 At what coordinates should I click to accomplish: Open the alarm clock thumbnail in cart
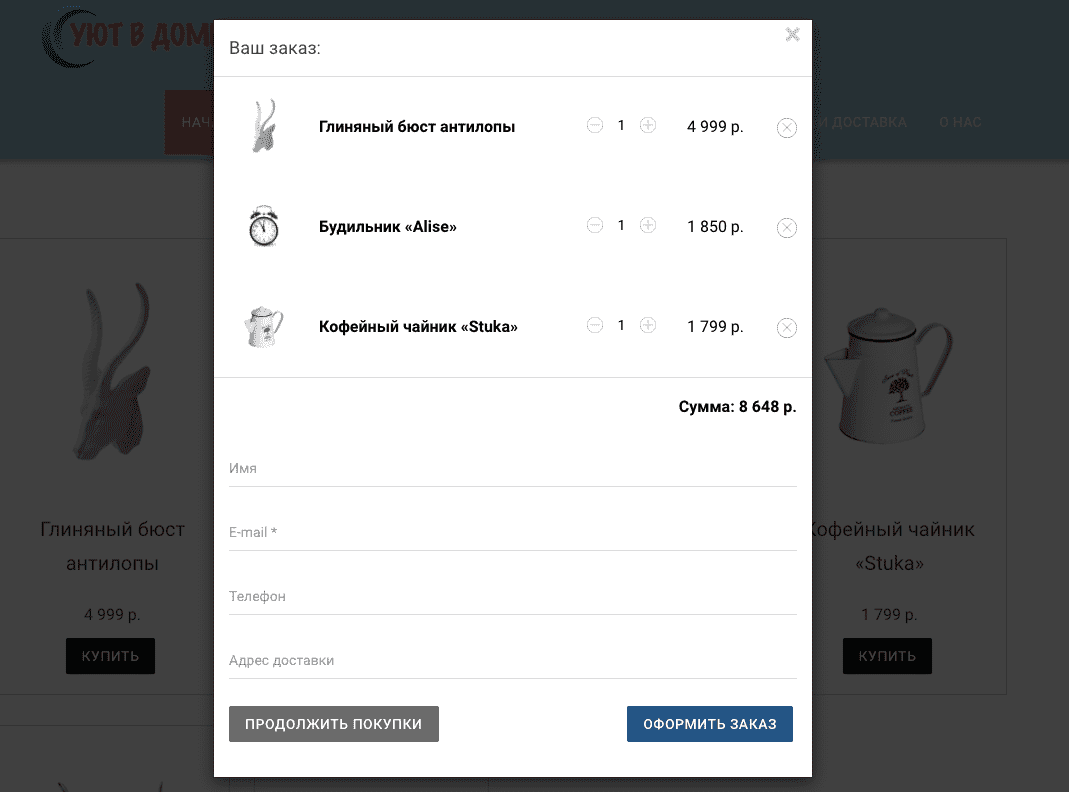click(x=264, y=226)
